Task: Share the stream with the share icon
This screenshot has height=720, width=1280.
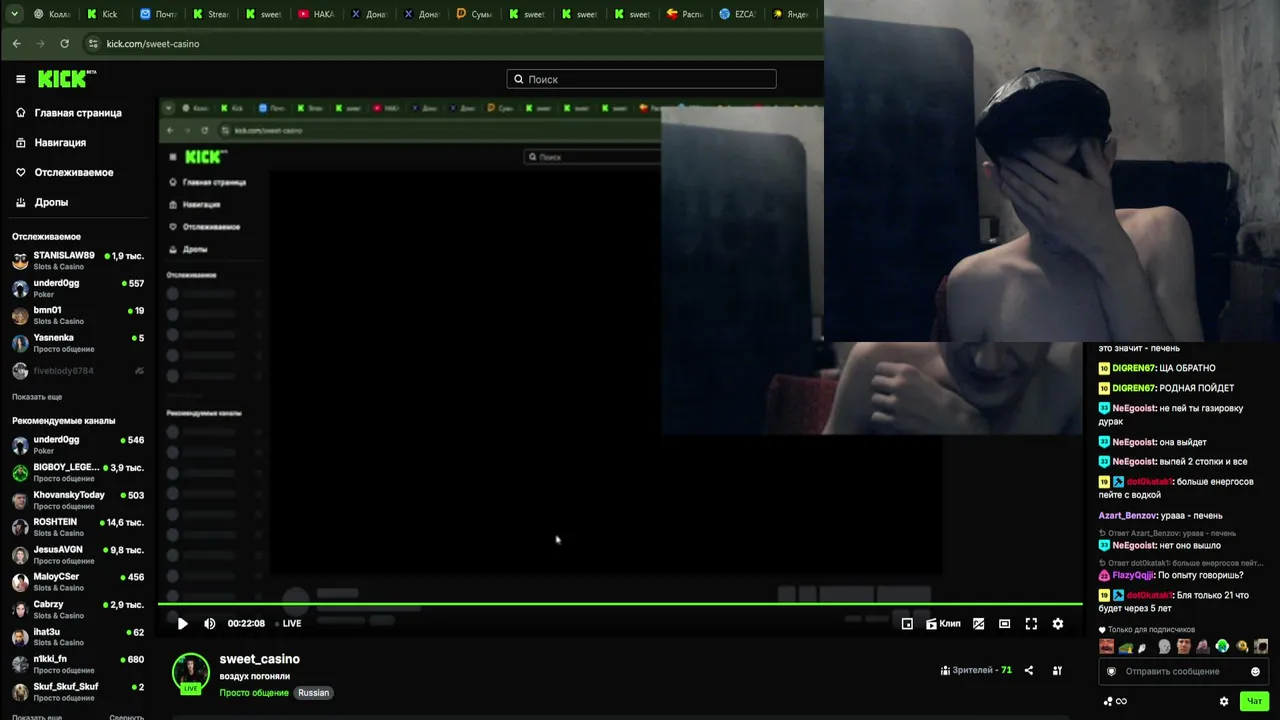Action: coord(1029,670)
